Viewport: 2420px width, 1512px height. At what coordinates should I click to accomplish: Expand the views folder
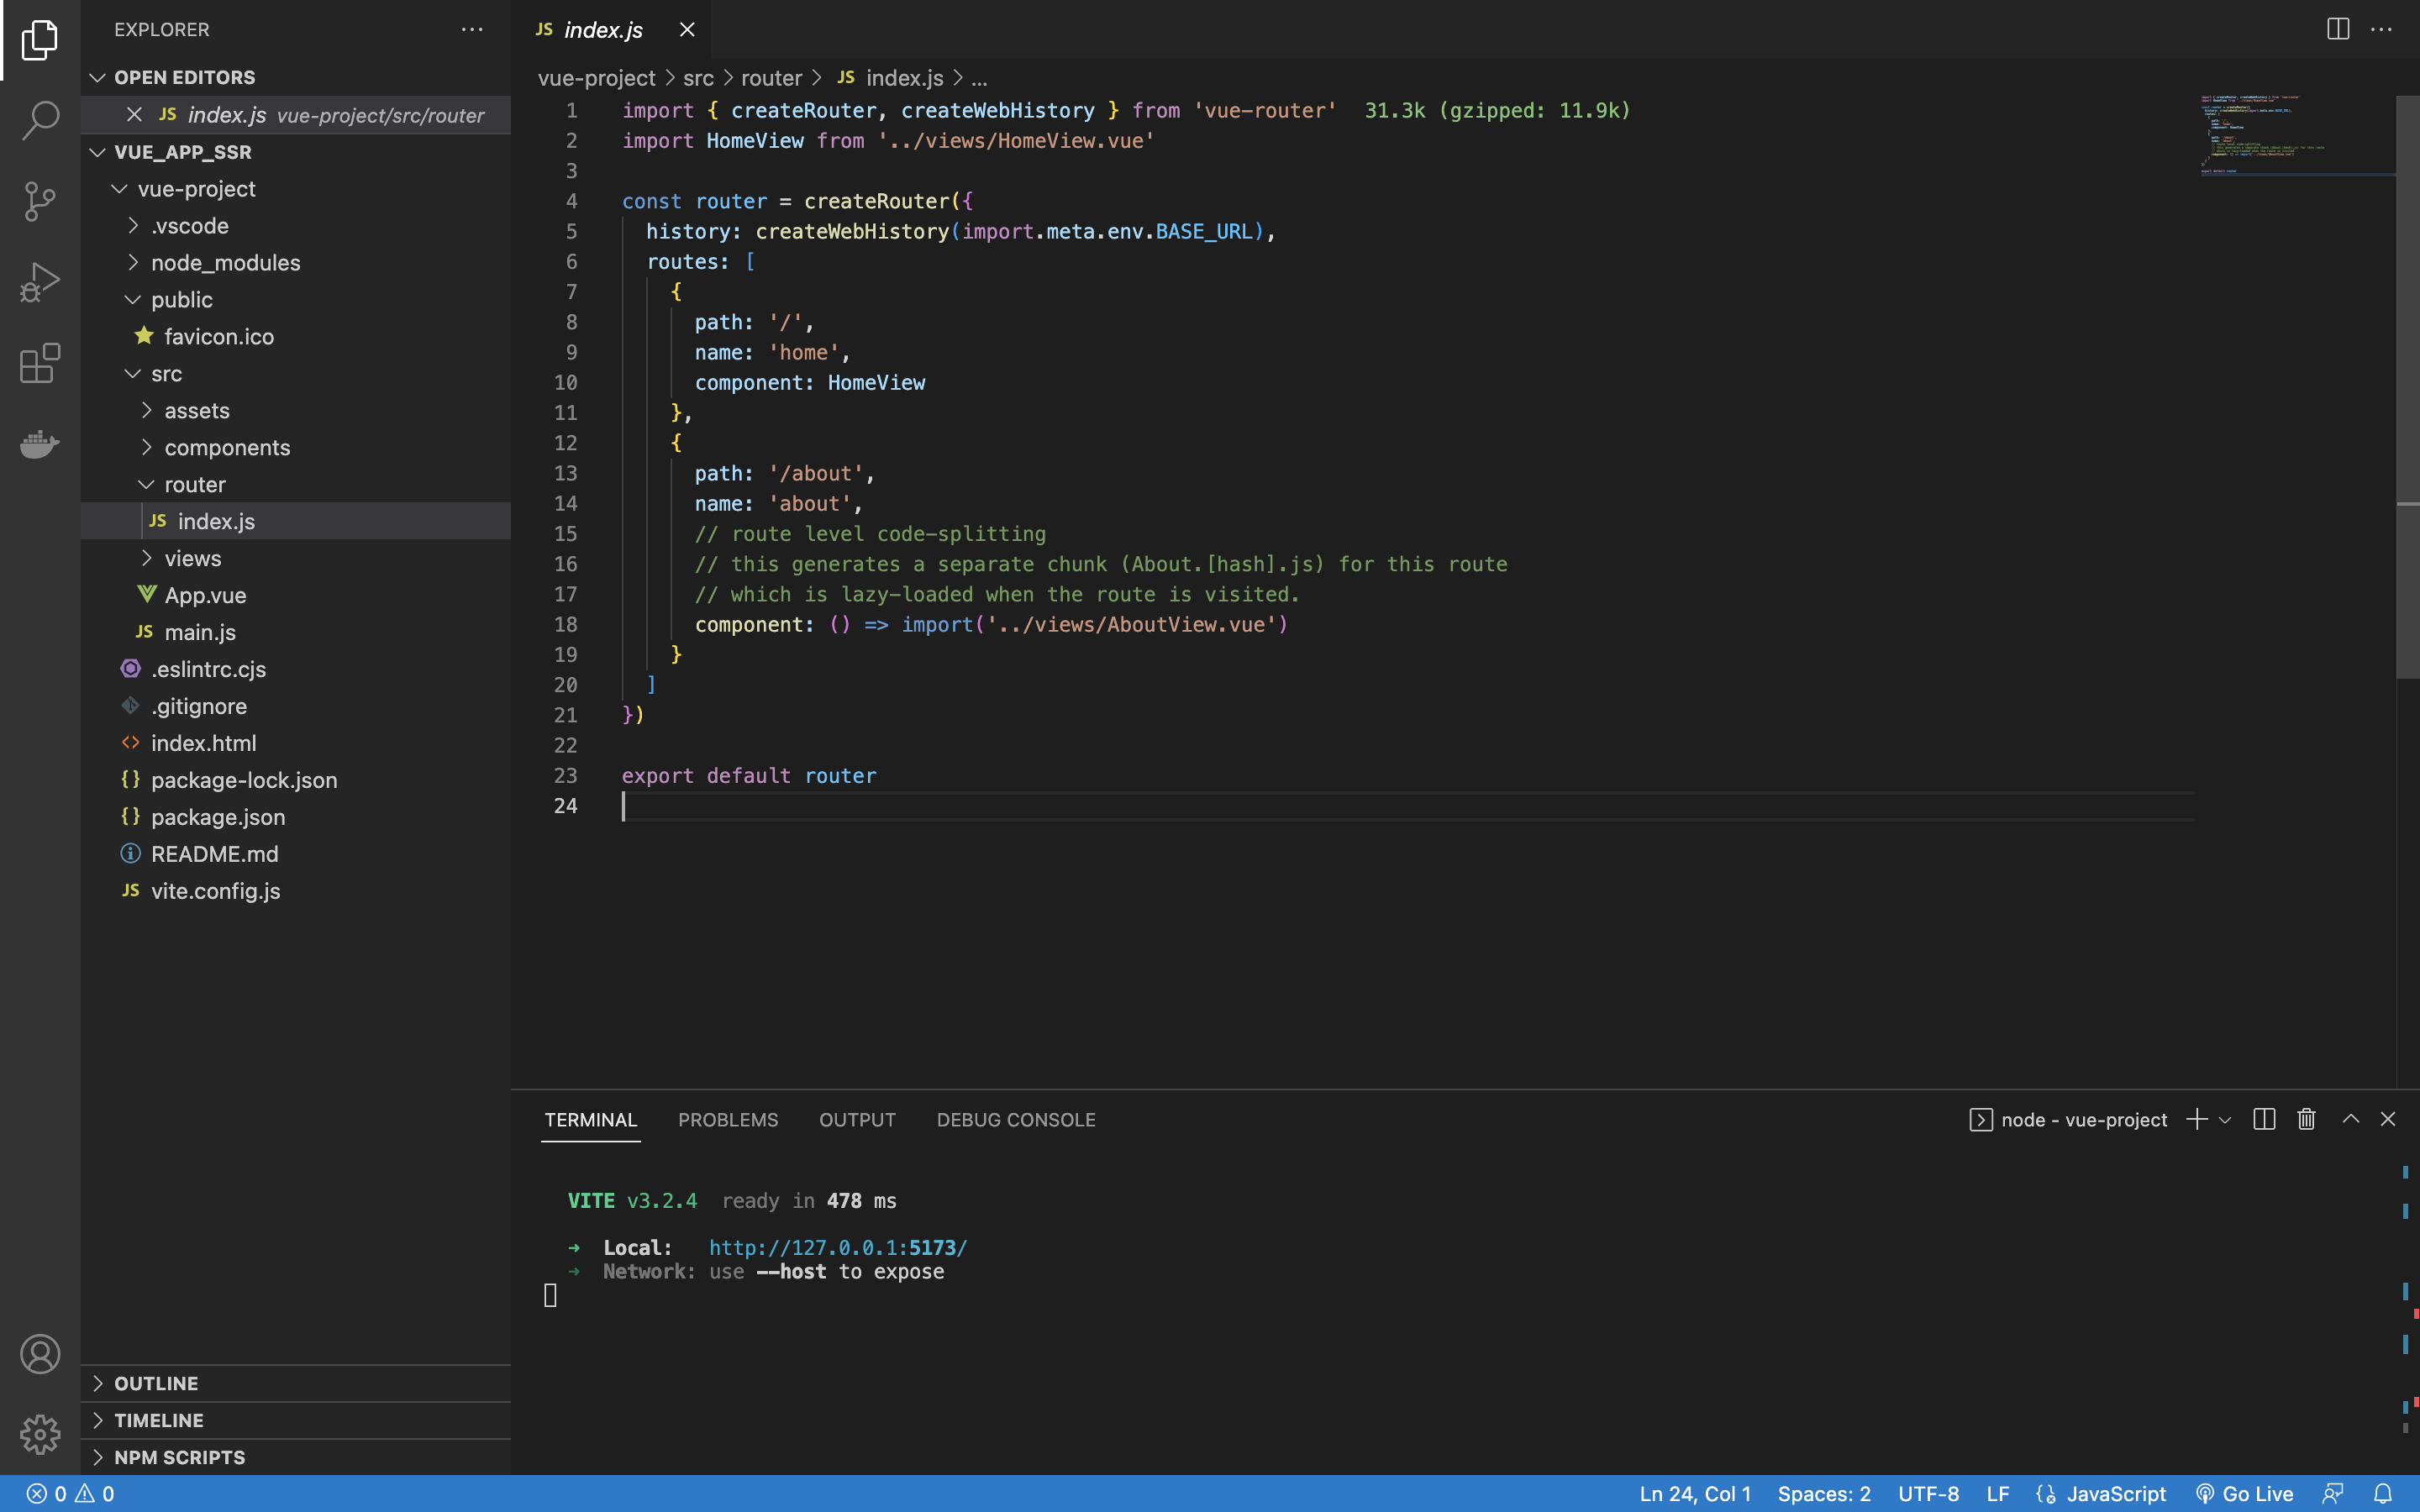tap(296, 559)
